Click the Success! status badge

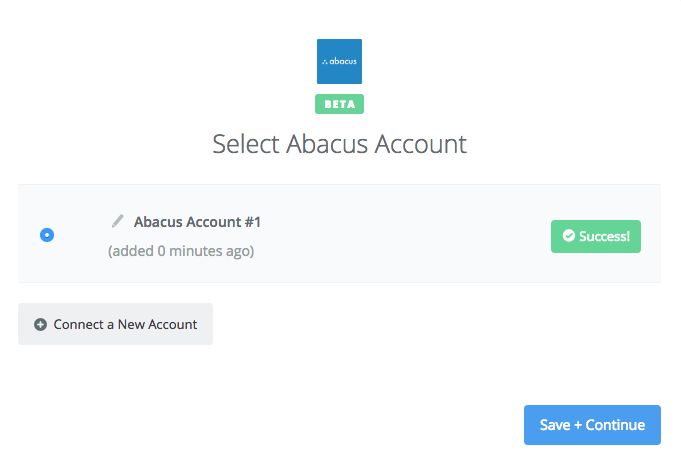(x=595, y=236)
